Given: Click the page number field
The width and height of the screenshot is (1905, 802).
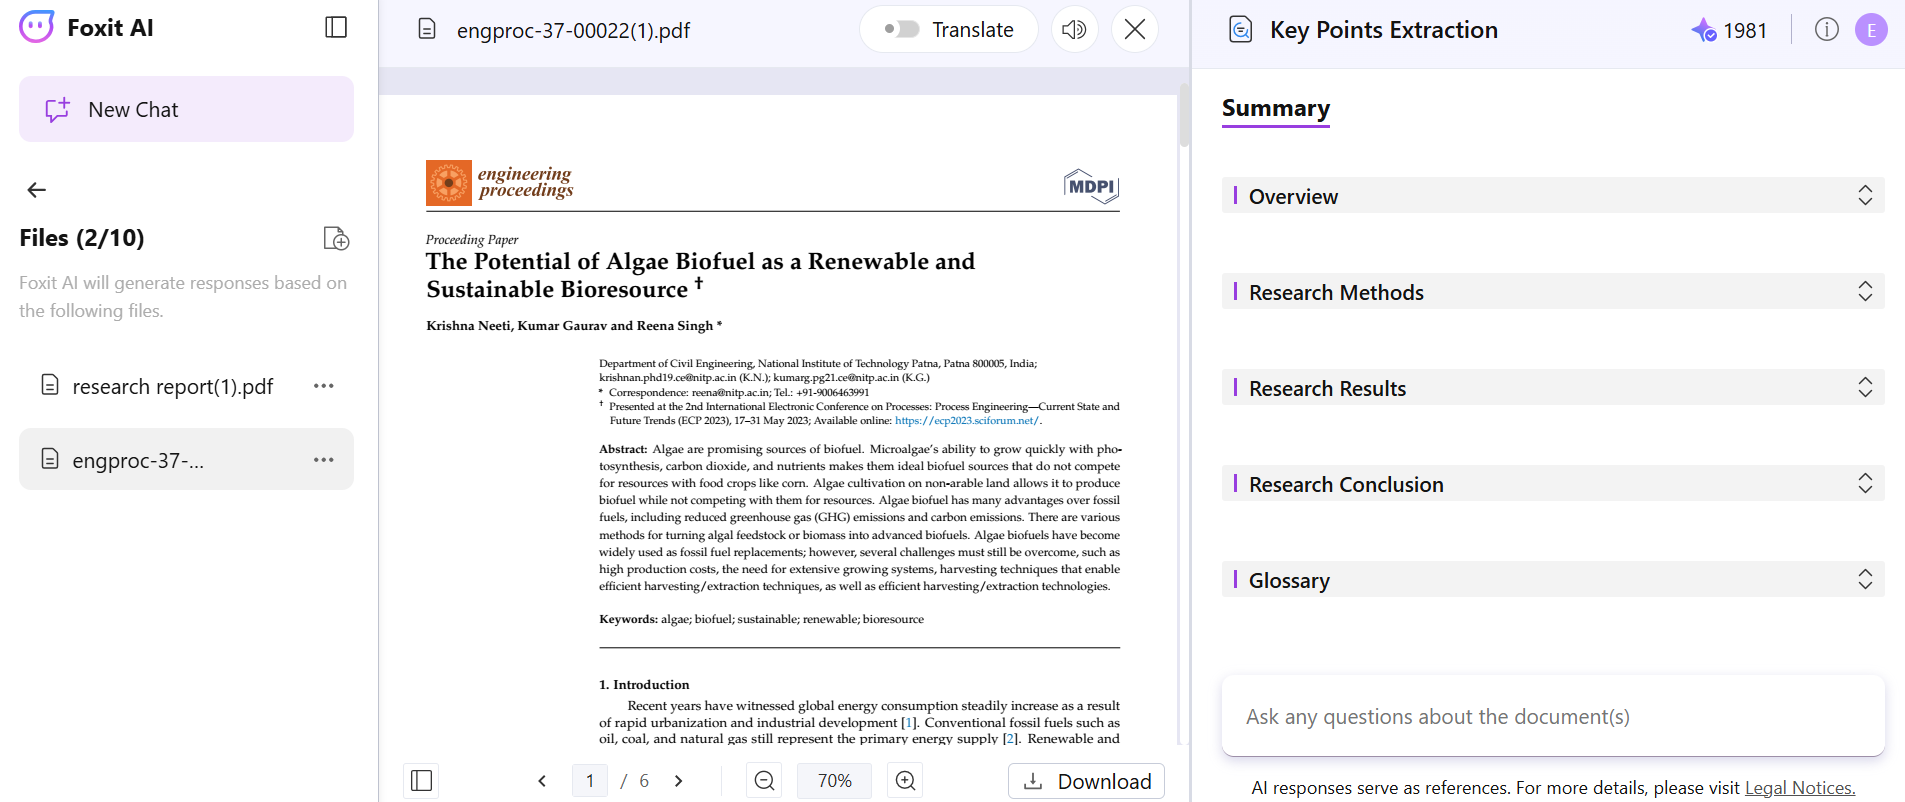Looking at the screenshot, I should tap(590, 781).
